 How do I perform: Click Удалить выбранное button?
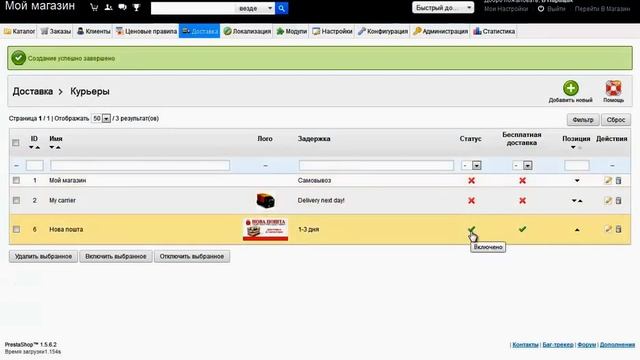43,256
